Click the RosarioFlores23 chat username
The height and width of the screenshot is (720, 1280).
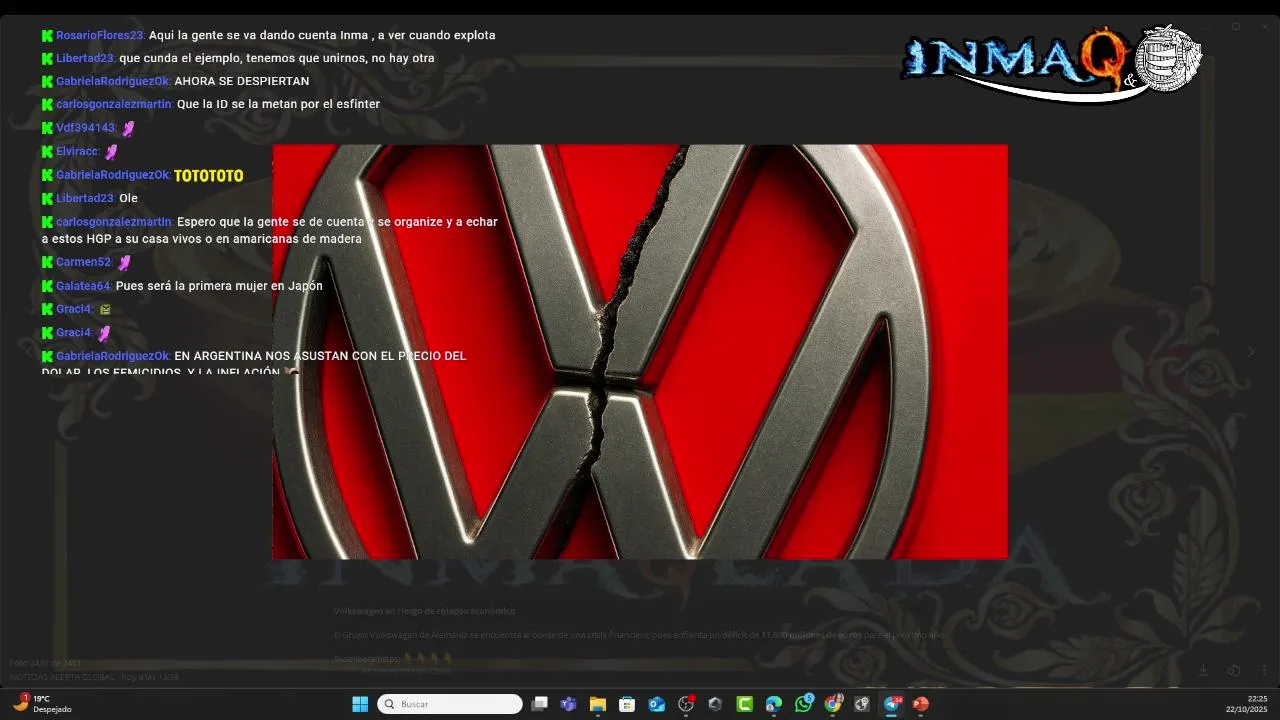click(x=100, y=35)
